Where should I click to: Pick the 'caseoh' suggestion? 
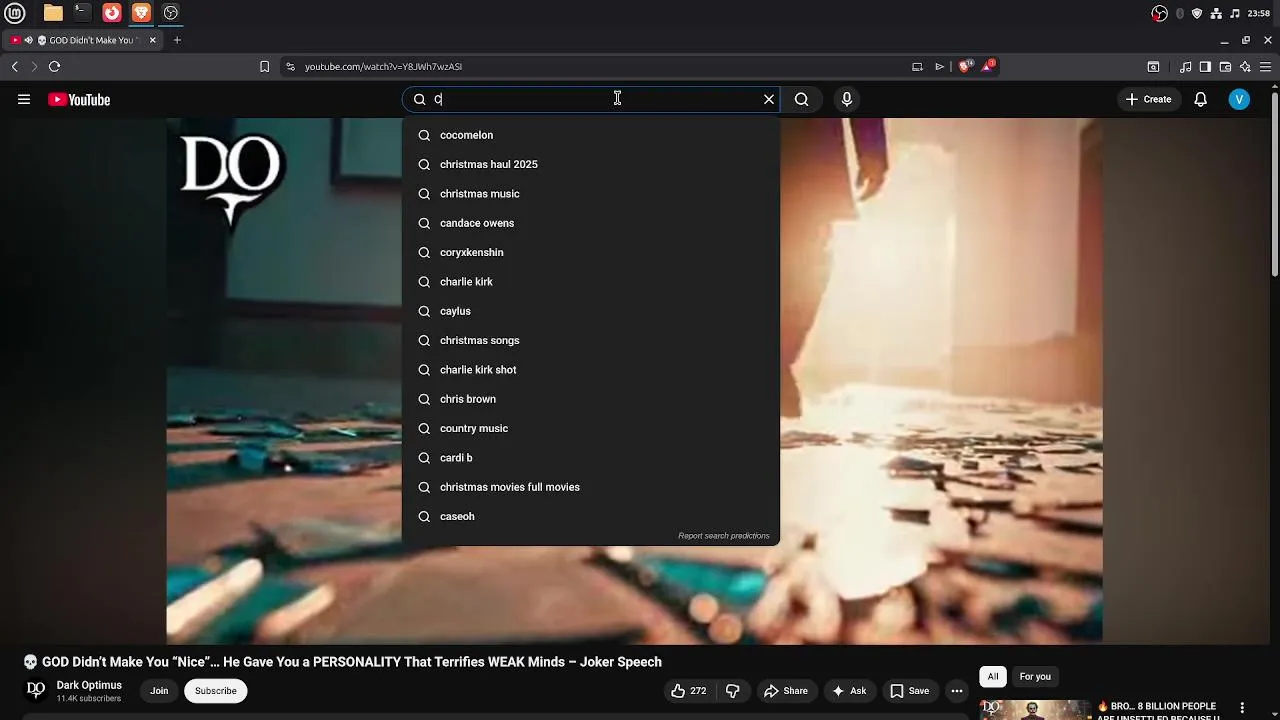click(590, 516)
